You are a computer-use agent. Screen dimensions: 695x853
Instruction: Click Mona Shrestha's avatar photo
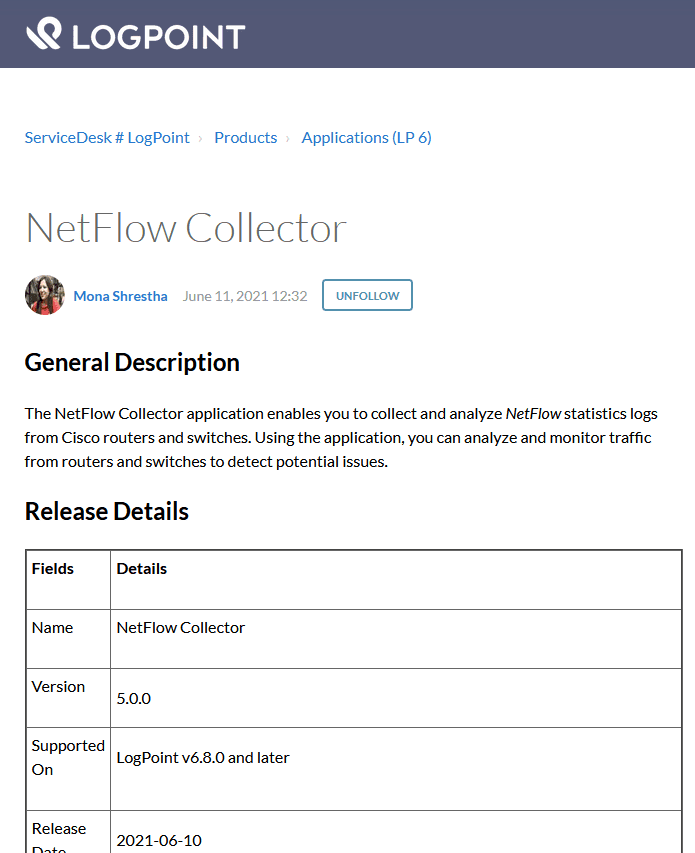[44, 296]
